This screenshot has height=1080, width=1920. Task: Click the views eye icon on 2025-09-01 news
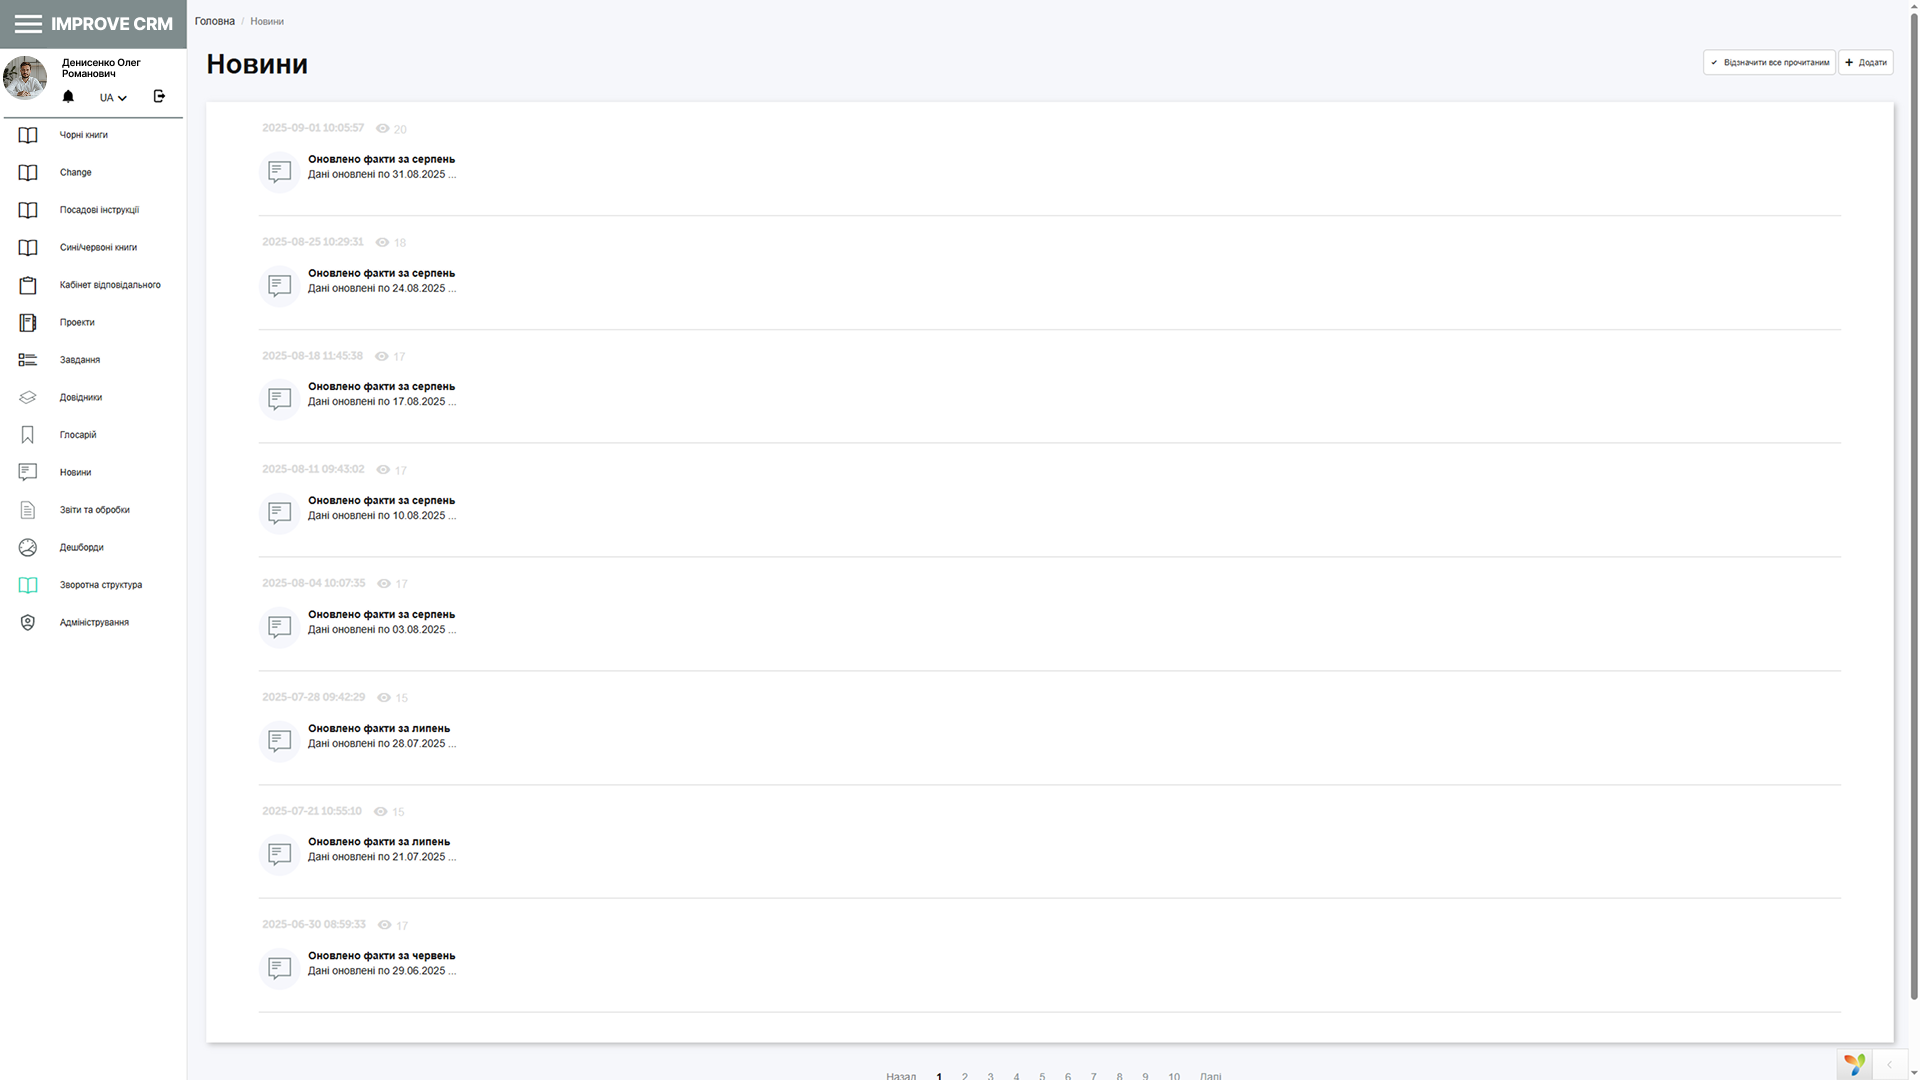(x=382, y=129)
